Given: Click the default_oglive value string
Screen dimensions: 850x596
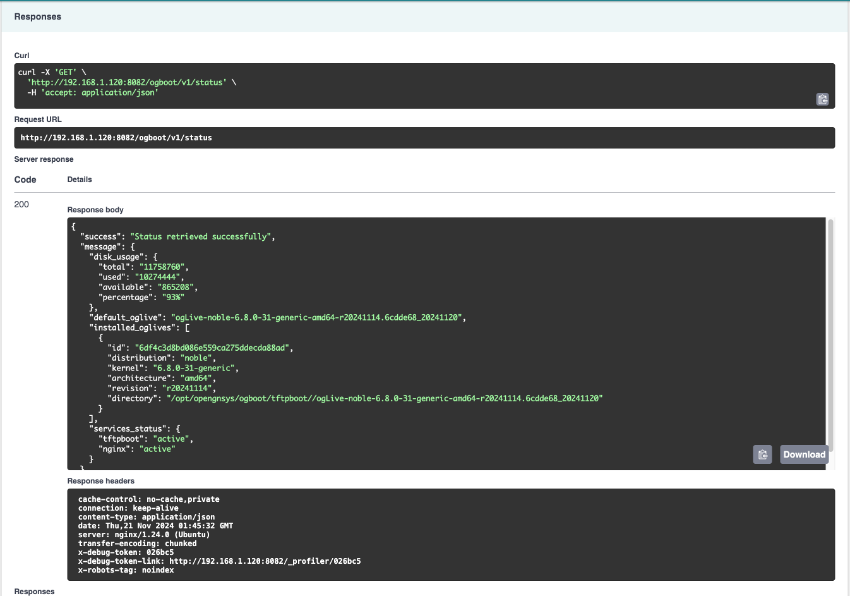Looking at the screenshot, I should pos(319,316).
